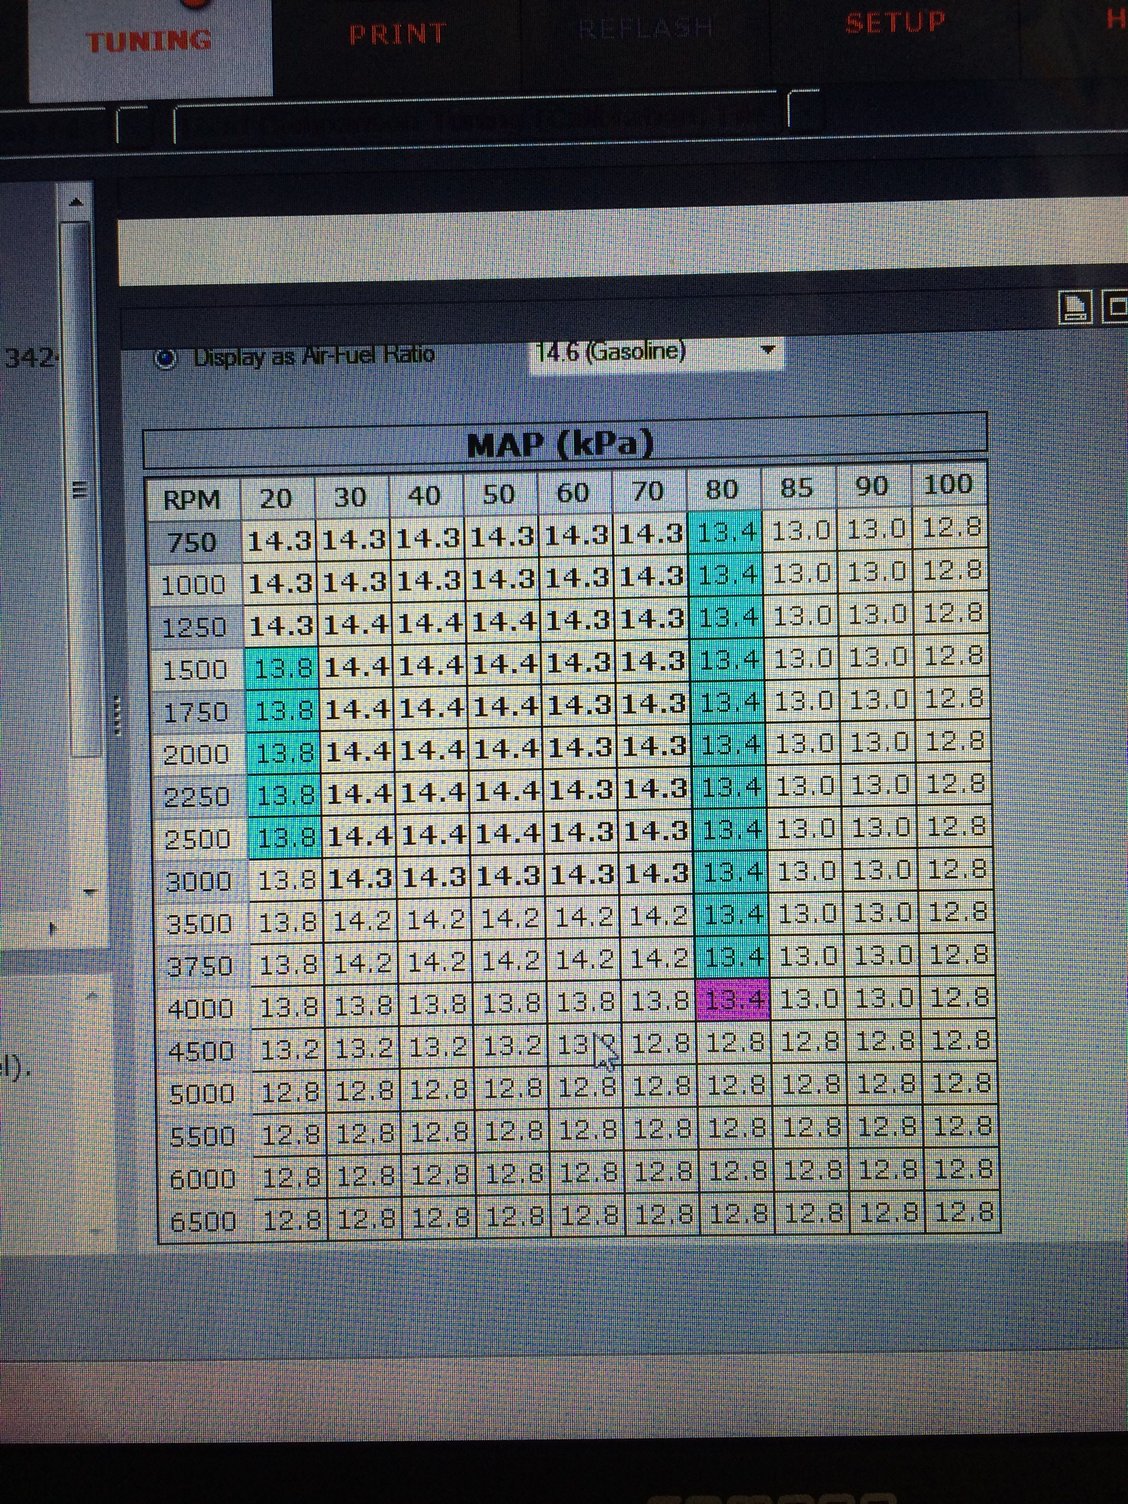Select the 14.3 cell at 750 RPM, 20 kPa
The width and height of the screenshot is (1128, 1504).
(x=279, y=541)
